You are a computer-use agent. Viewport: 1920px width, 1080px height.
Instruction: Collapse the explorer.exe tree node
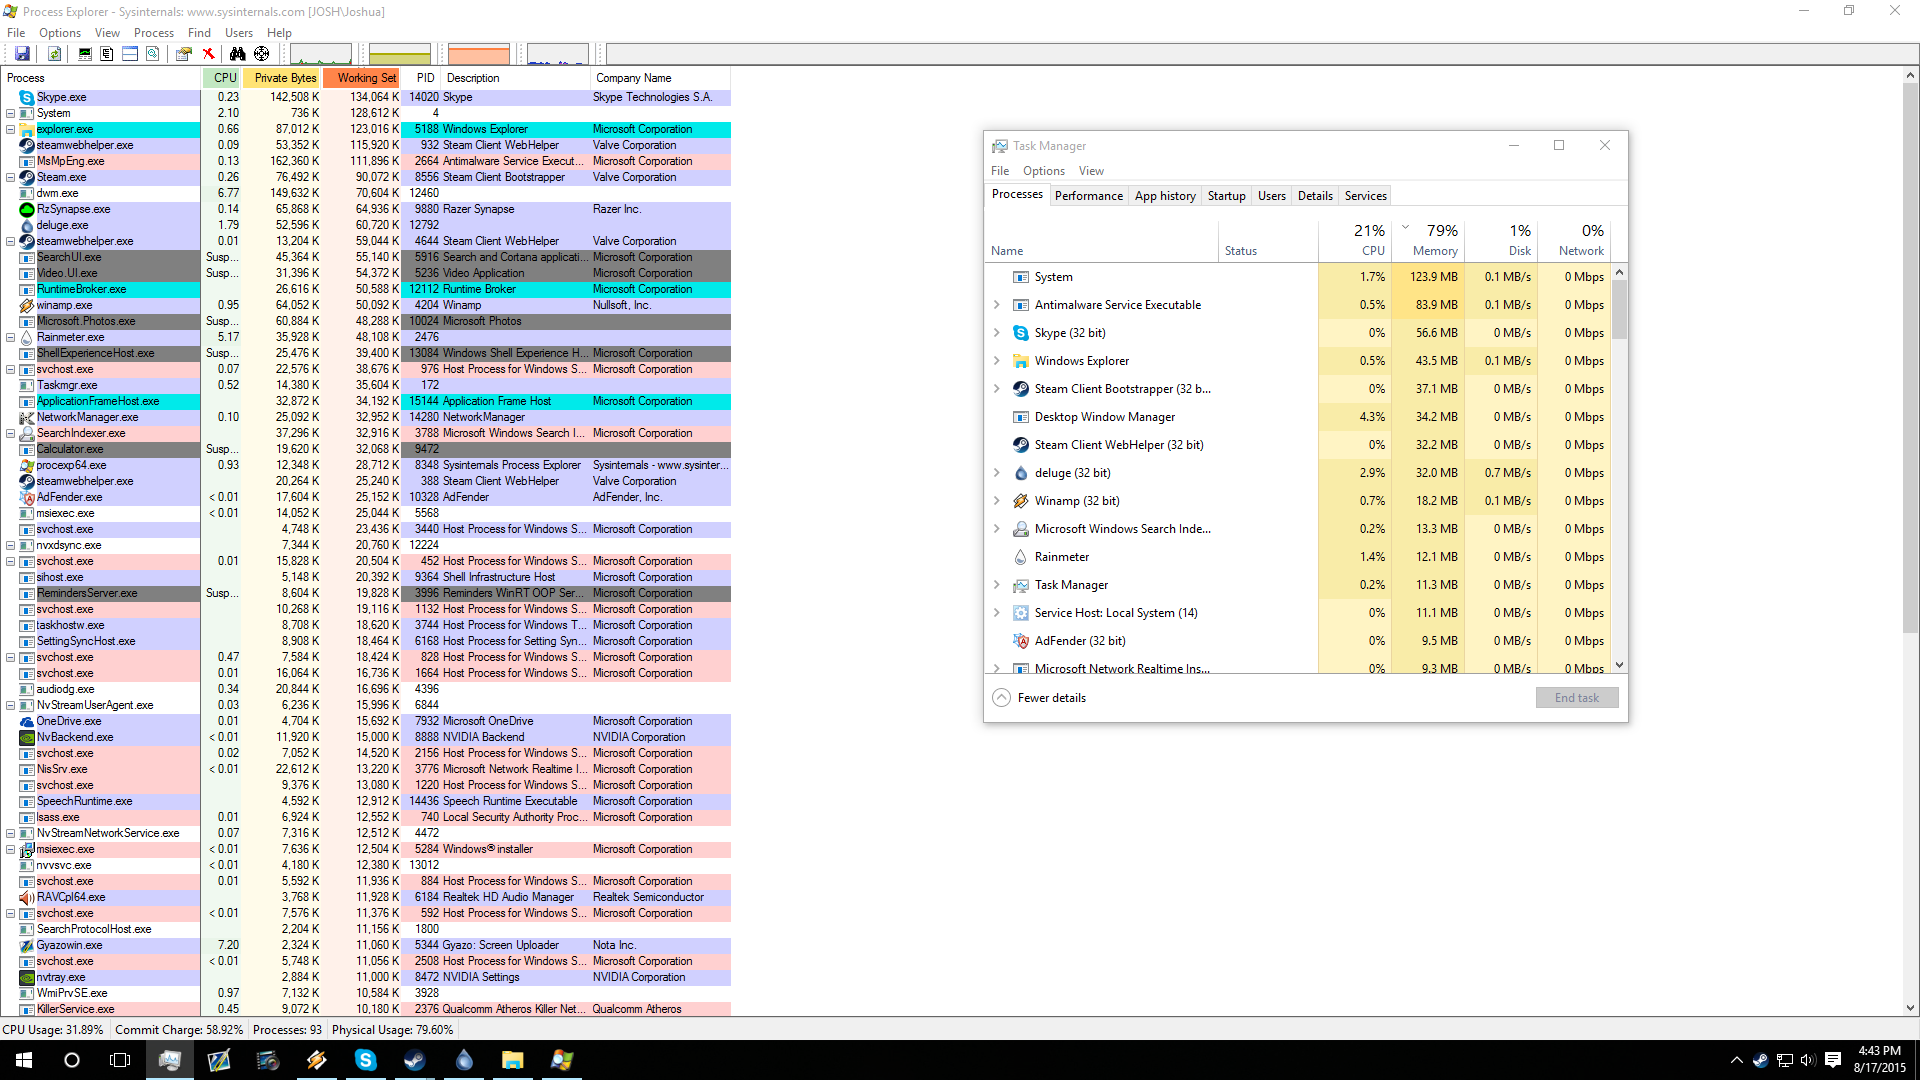coord(10,129)
